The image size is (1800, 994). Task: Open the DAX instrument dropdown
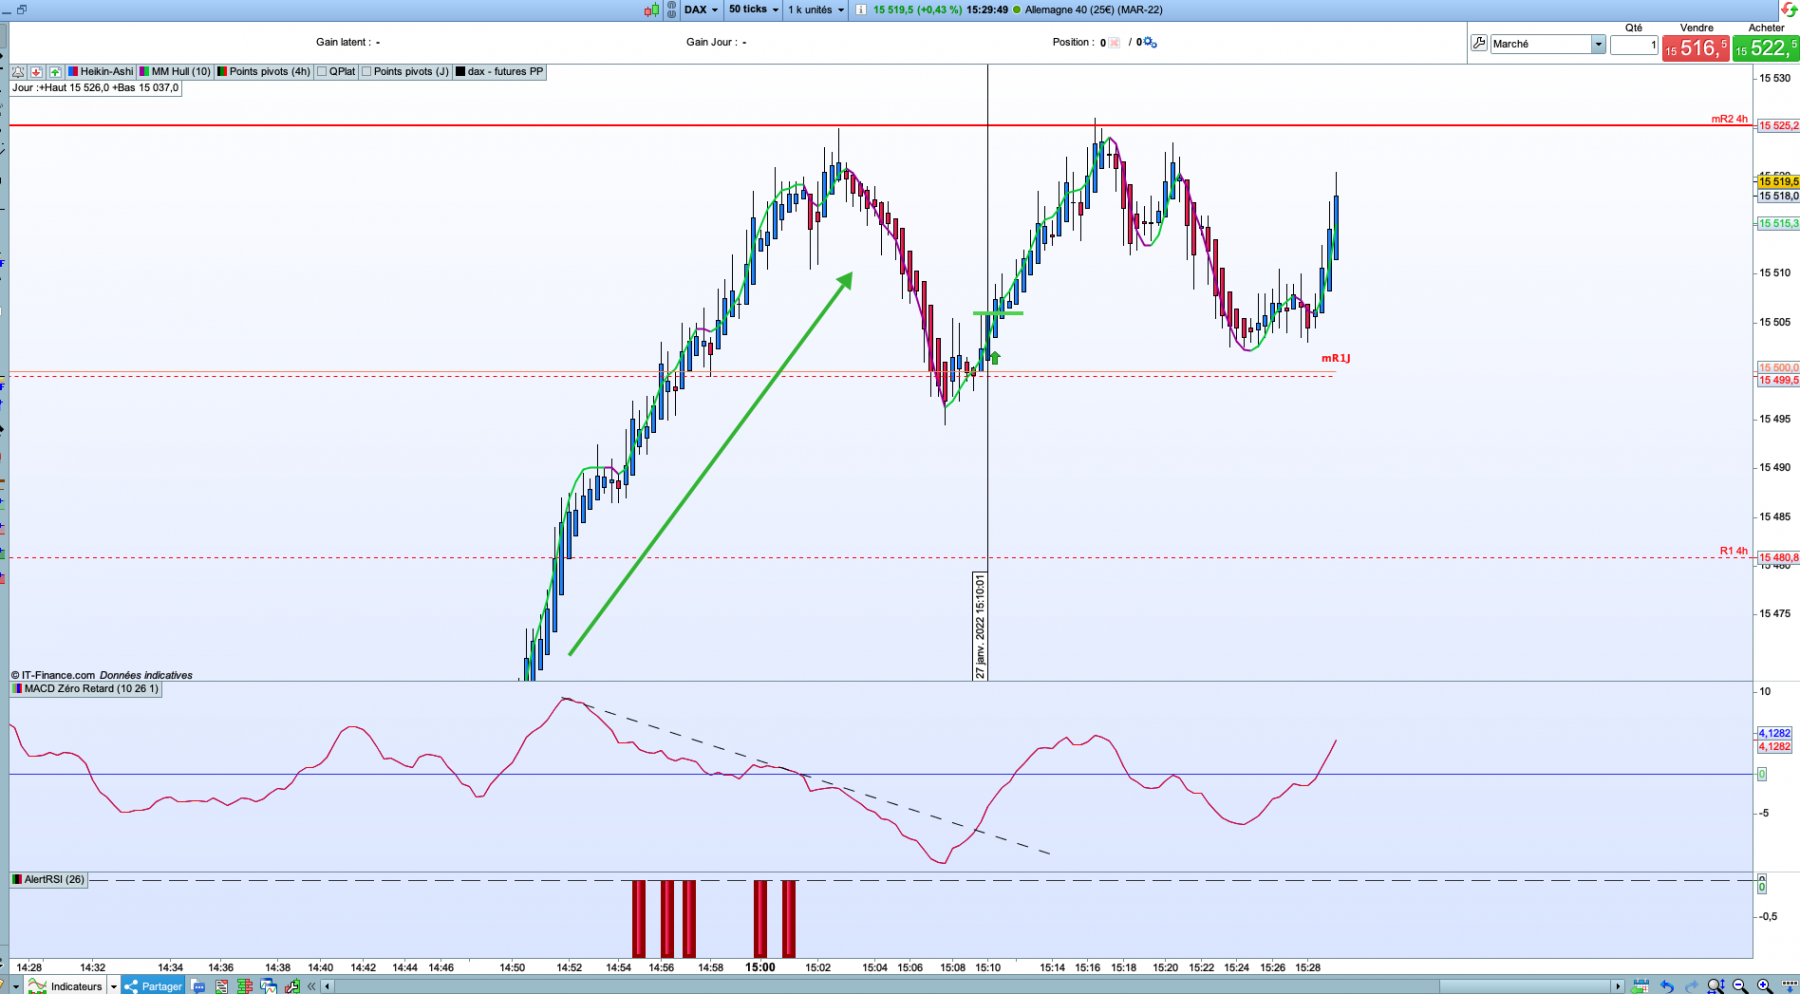click(701, 10)
